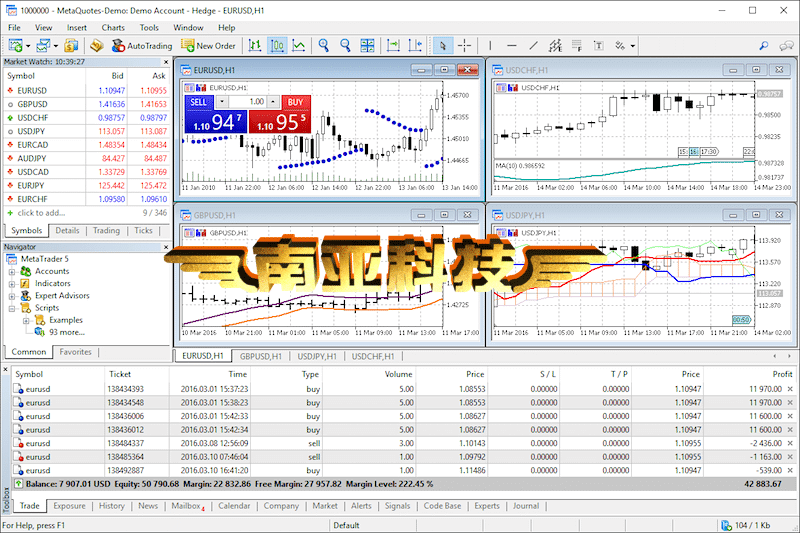Tile chart windows icon

click(x=367, y=45)
